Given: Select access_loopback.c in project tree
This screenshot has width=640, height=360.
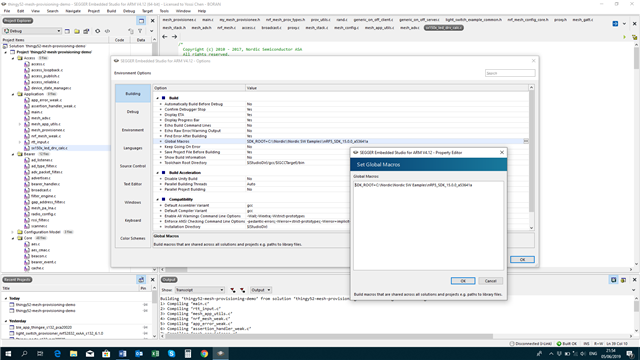Looking at the screenshot, I should pyautogui.click(x=47, y=70).
